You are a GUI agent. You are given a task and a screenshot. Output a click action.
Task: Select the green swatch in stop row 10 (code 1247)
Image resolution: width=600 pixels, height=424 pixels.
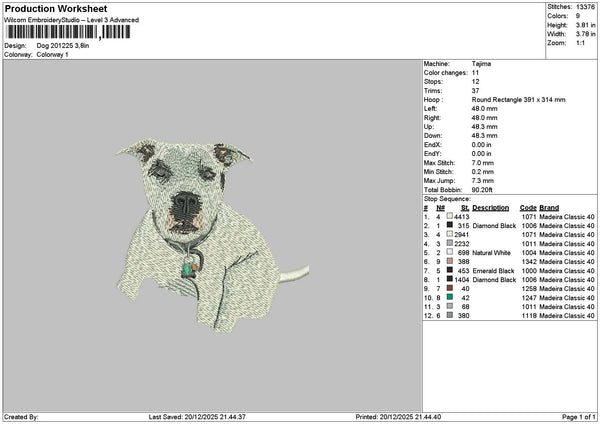pyautogui.click(x=450, y=297)
